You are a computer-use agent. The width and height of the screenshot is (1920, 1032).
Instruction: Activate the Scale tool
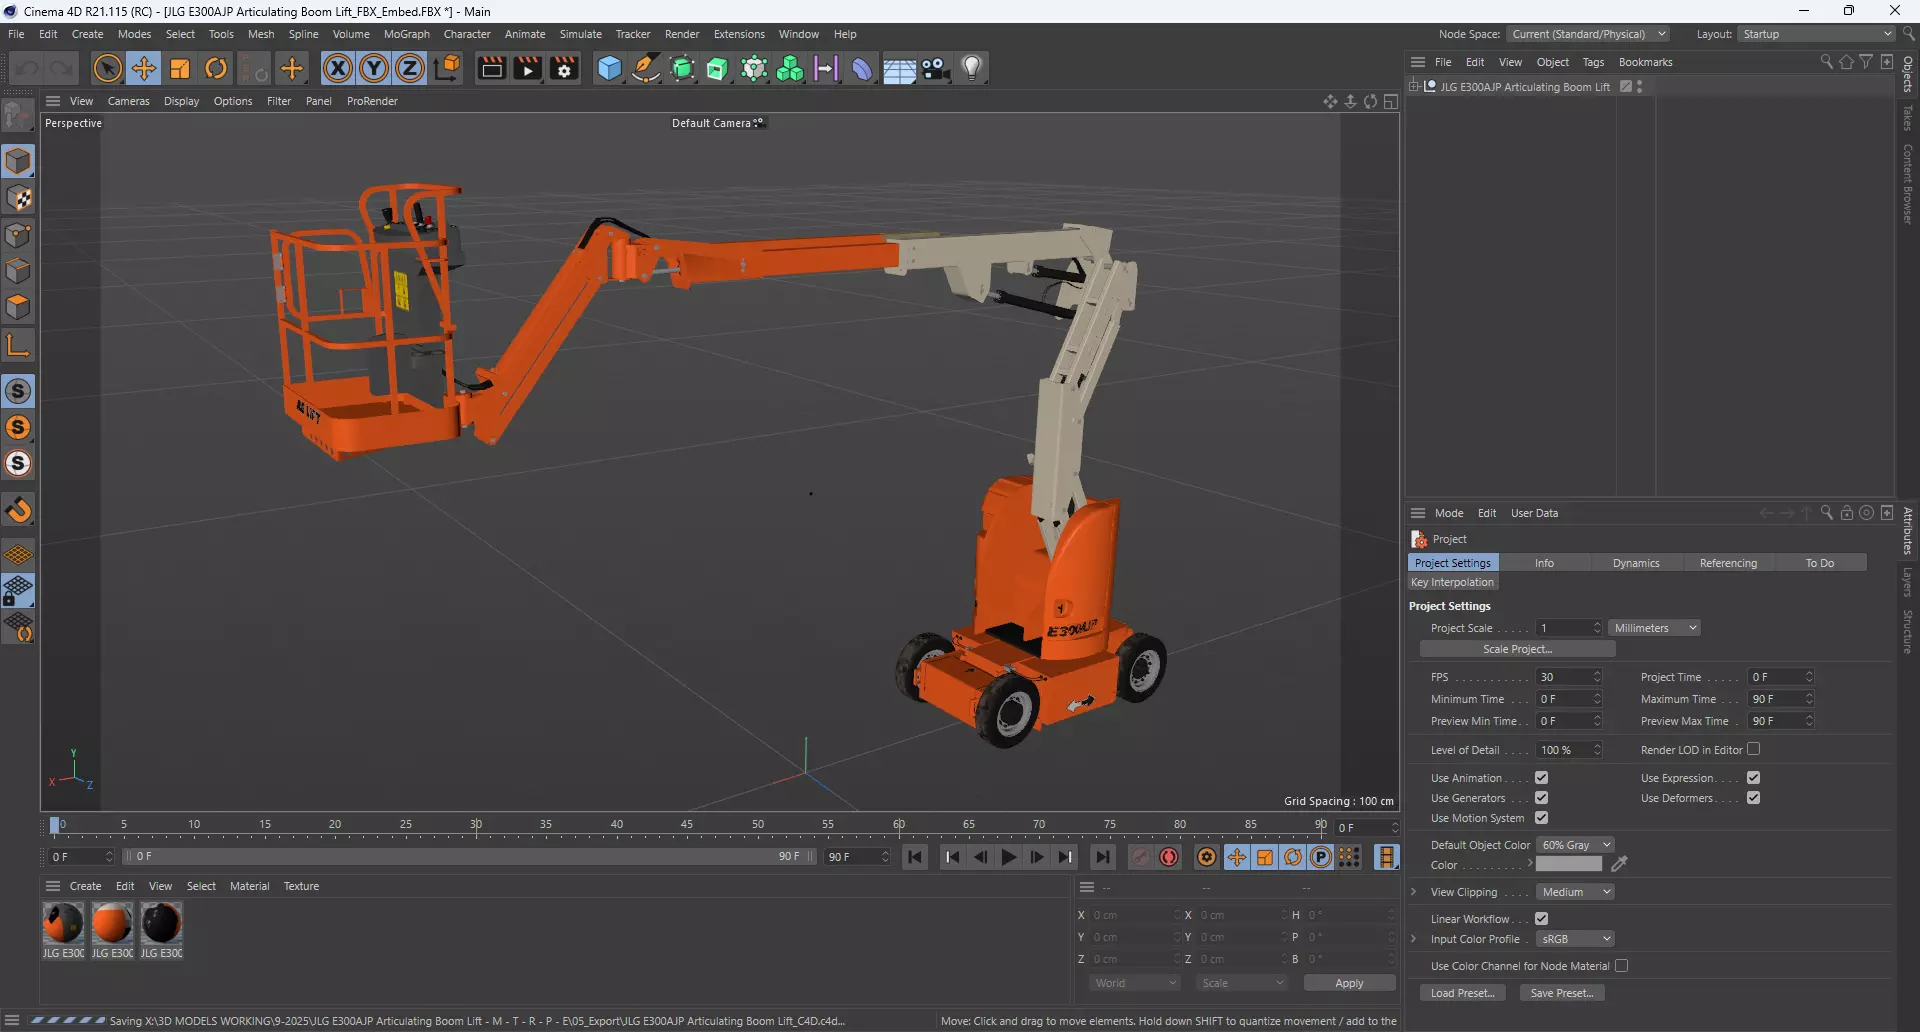180,68
